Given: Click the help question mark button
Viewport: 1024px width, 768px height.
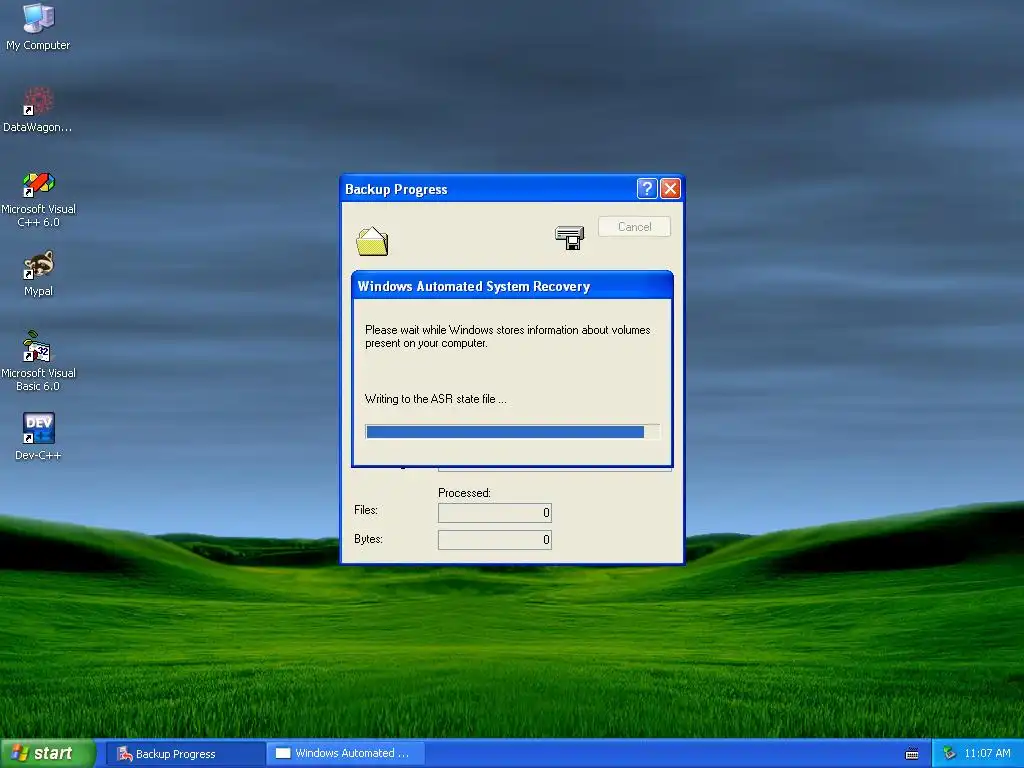Looking at the screenshot, I should (647, 189).
